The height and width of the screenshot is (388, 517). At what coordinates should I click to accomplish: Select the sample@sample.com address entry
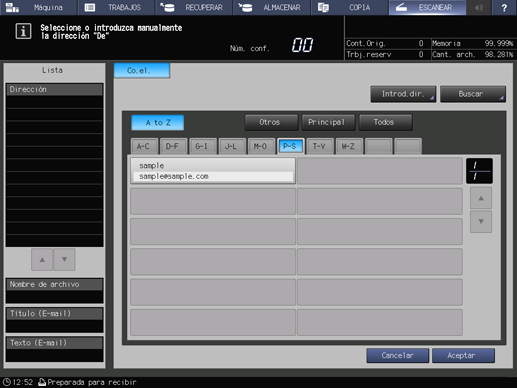[213, 171]
